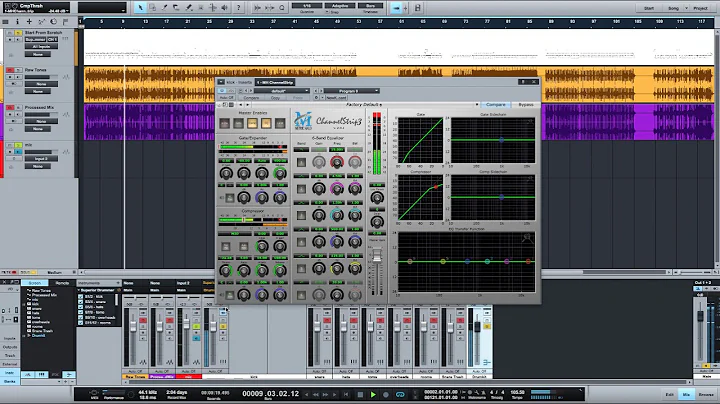
Task: Click the magnifier icon in EQ graph
Action: pos(527,238)
